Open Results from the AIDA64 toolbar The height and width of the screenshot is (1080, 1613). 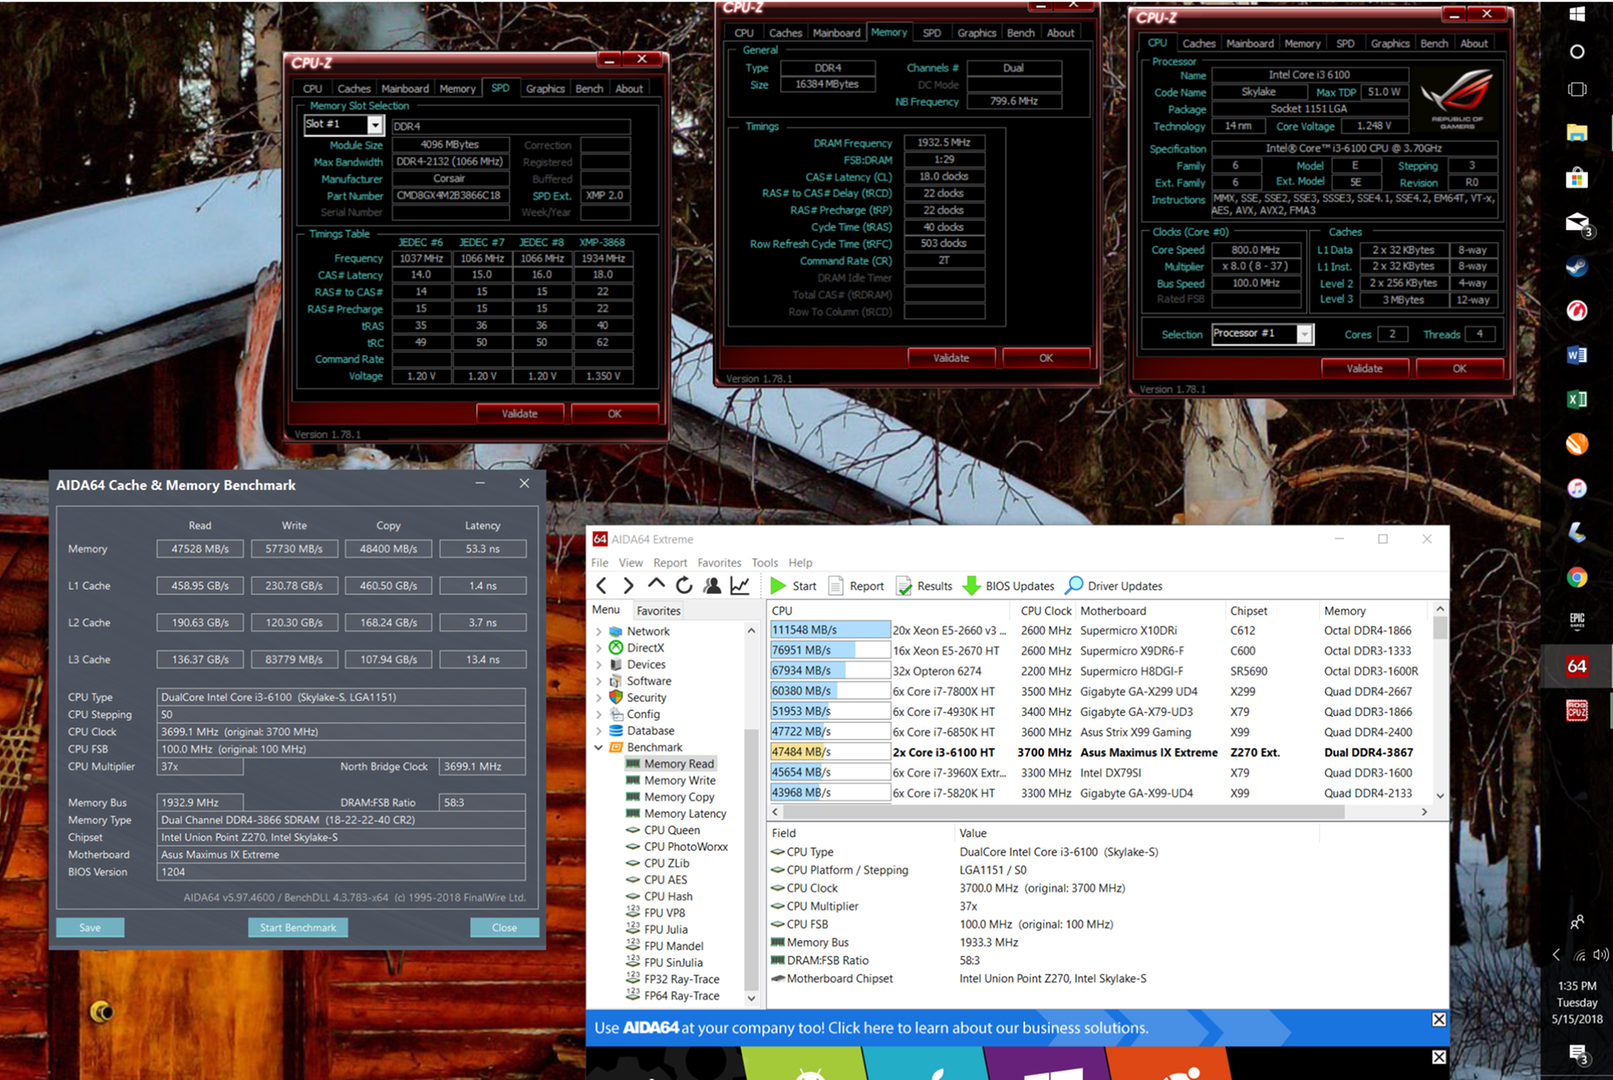tap(925, 586)
